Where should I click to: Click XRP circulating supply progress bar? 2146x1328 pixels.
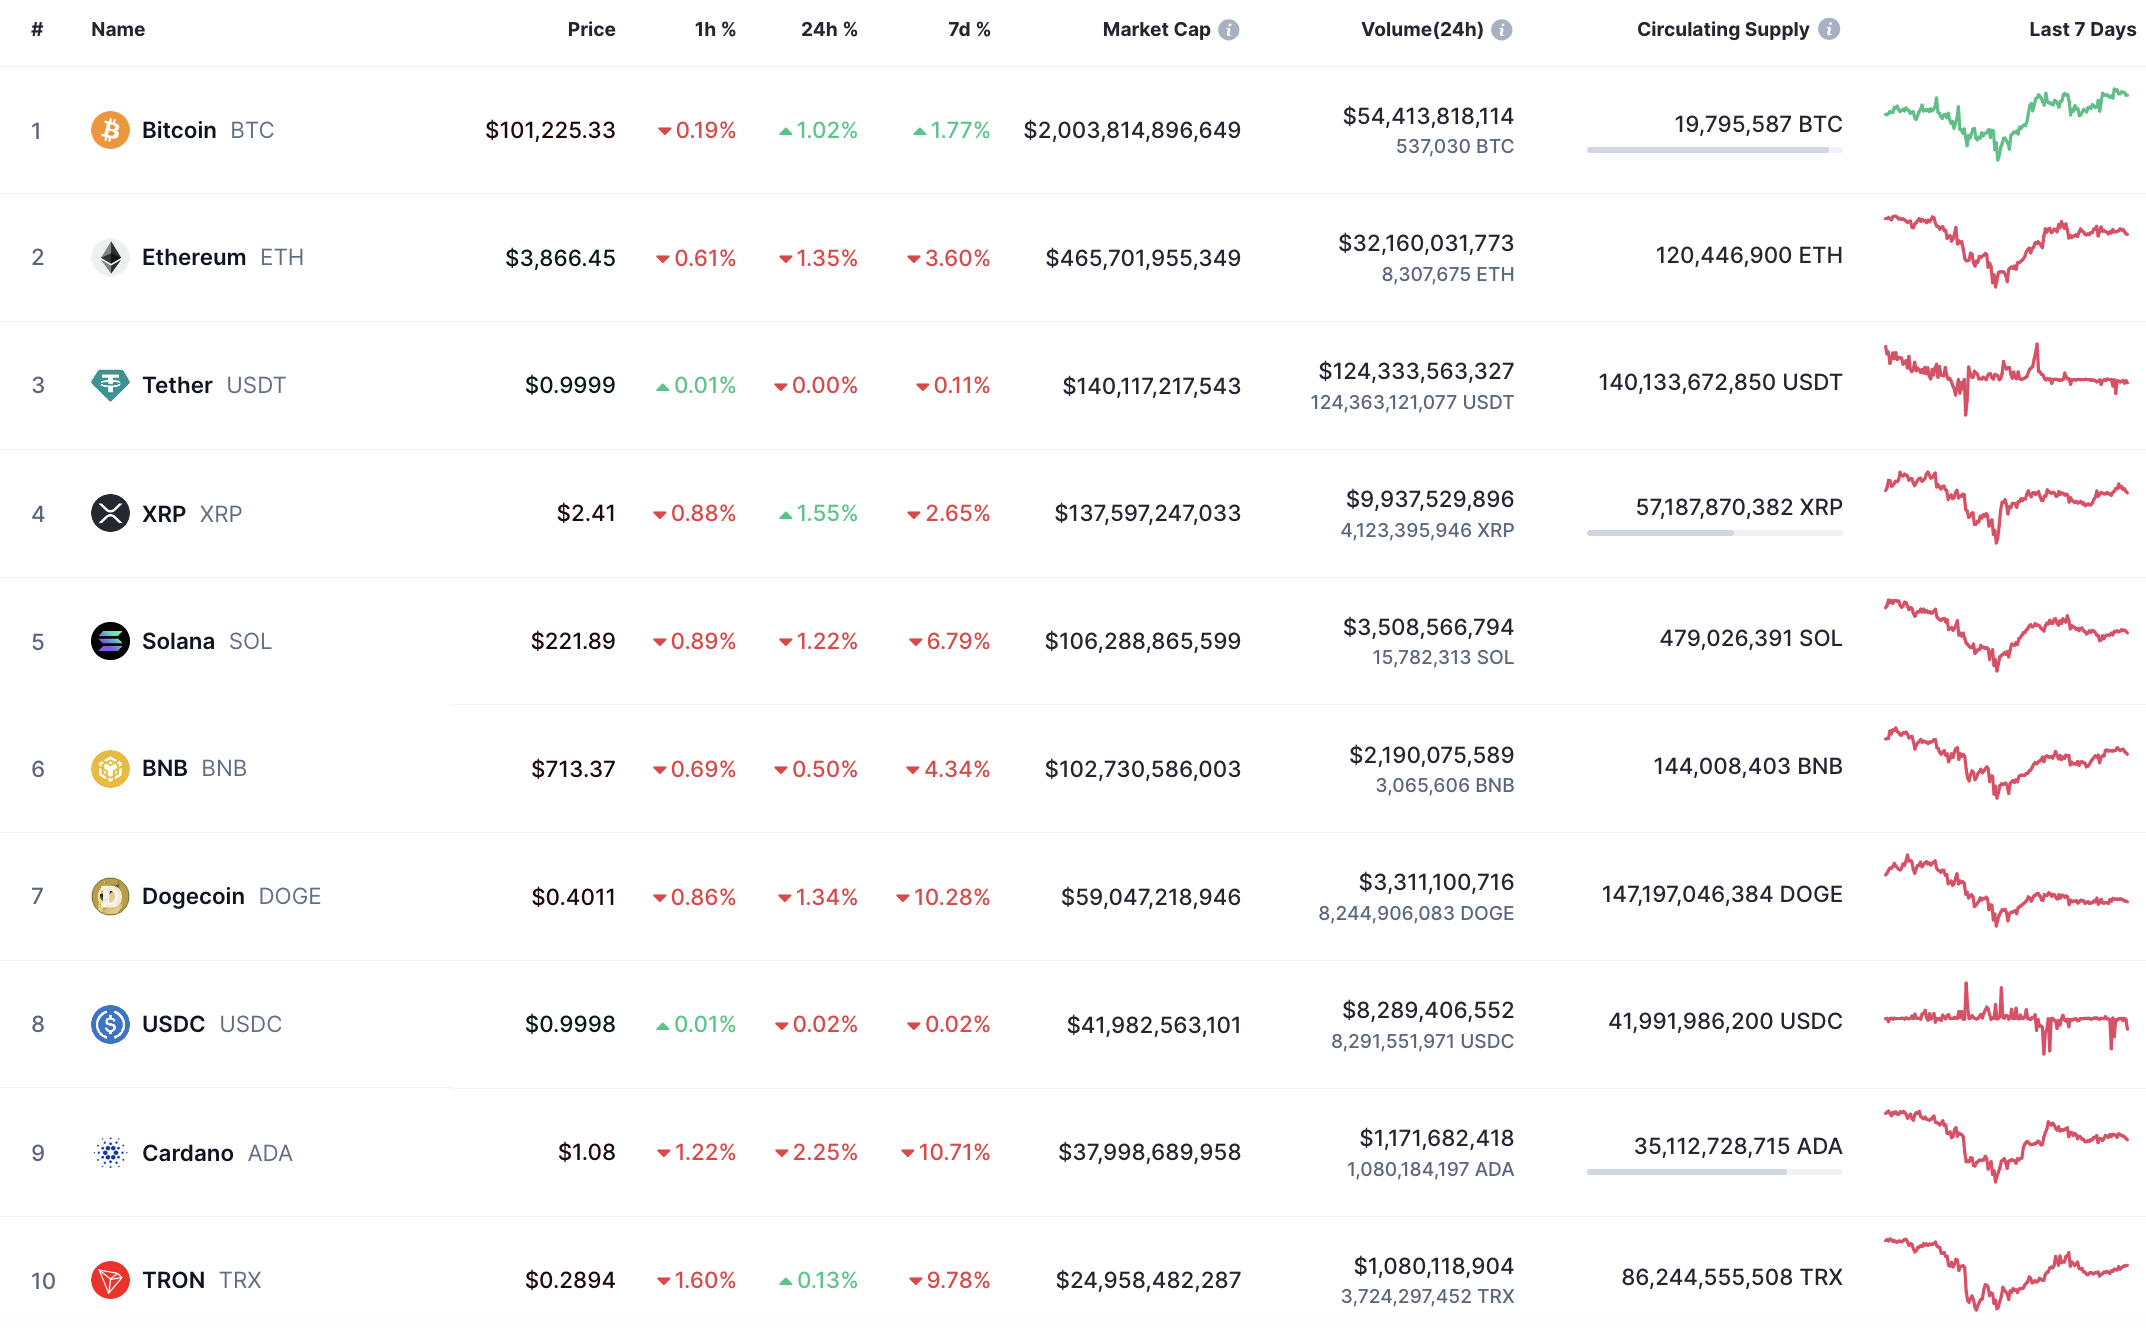pyautogui.click(x=1714, y=533)
